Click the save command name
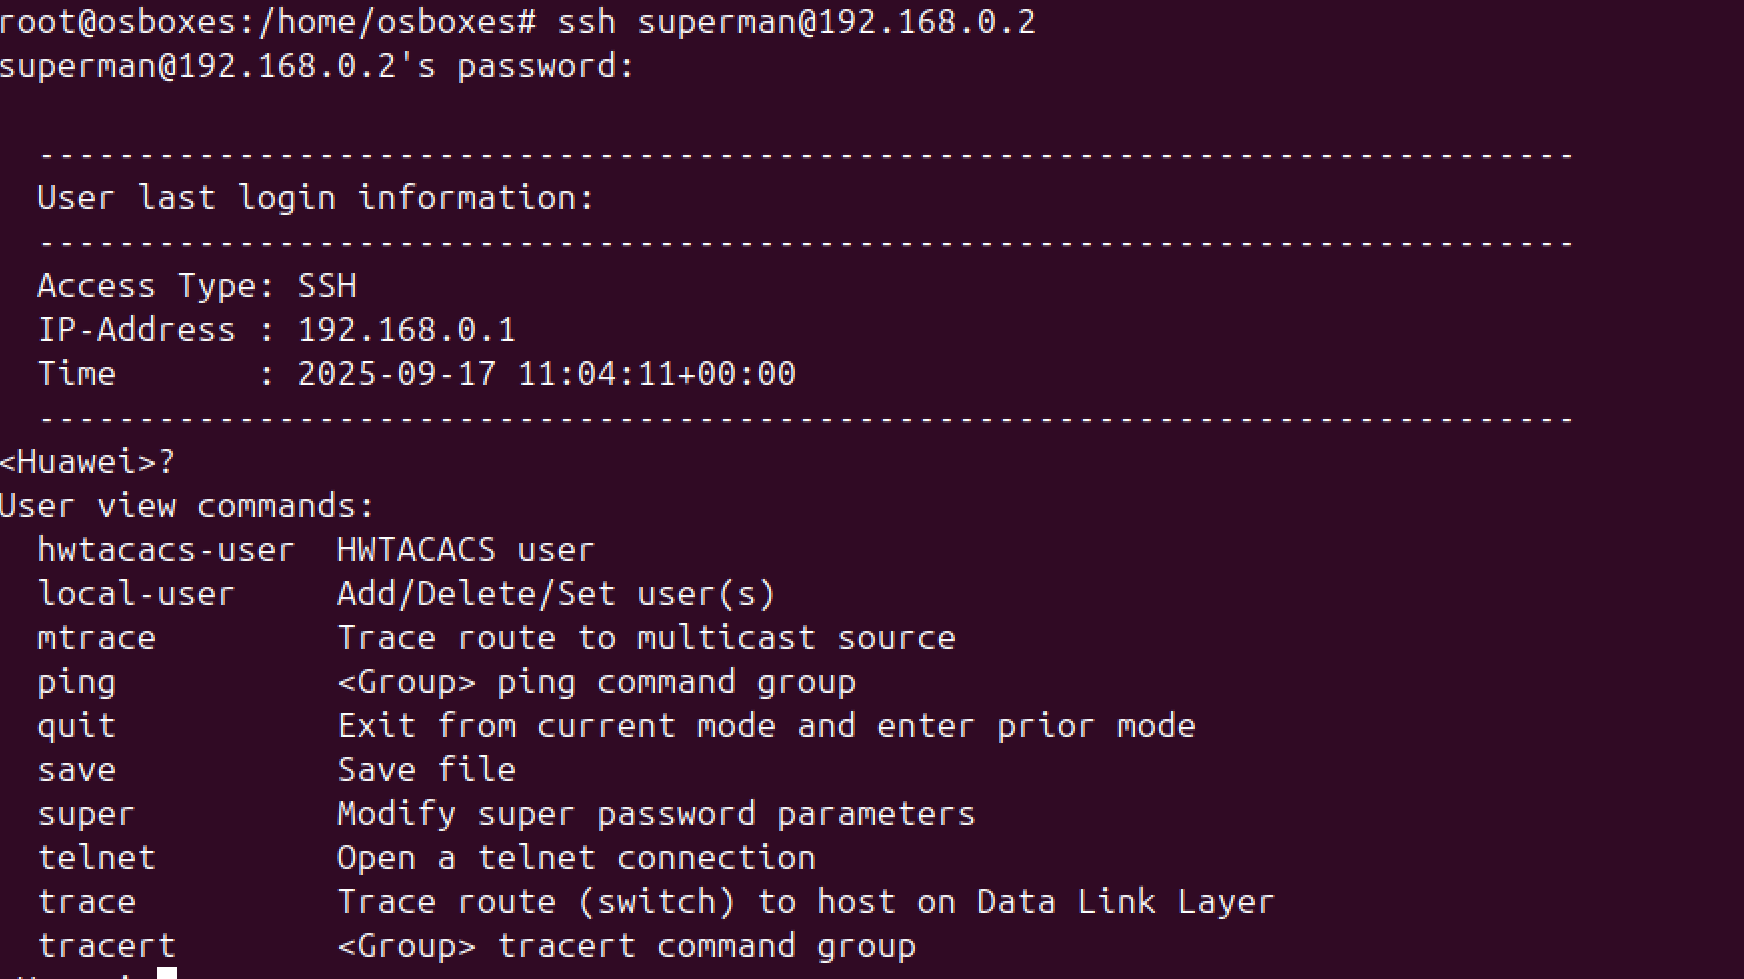Image resolution: width=1744 pixels, height=979 pixels. [76, 770]
